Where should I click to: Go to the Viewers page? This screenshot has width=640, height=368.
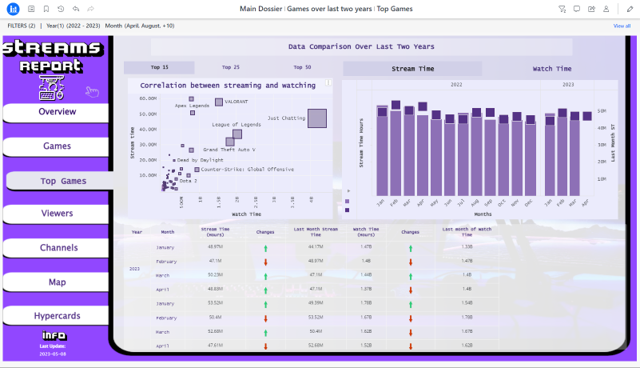tap(56, 213)
